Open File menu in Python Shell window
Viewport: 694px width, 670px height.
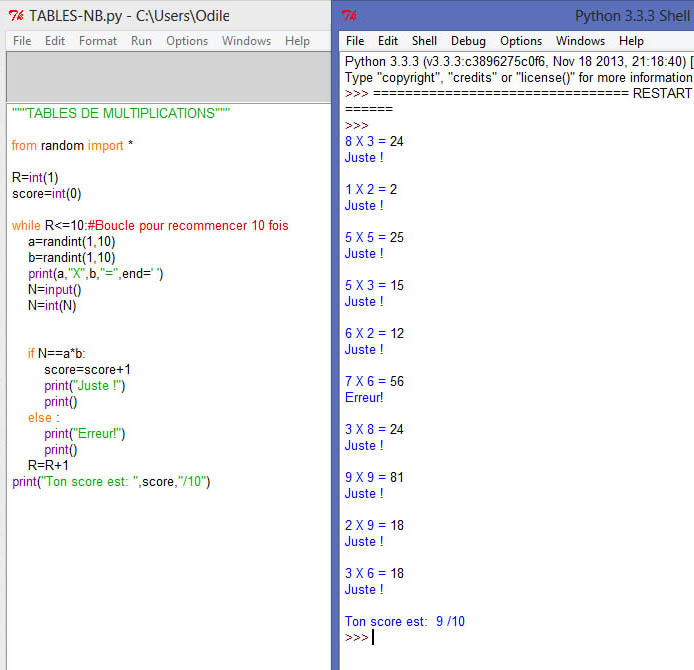[355, 41]
